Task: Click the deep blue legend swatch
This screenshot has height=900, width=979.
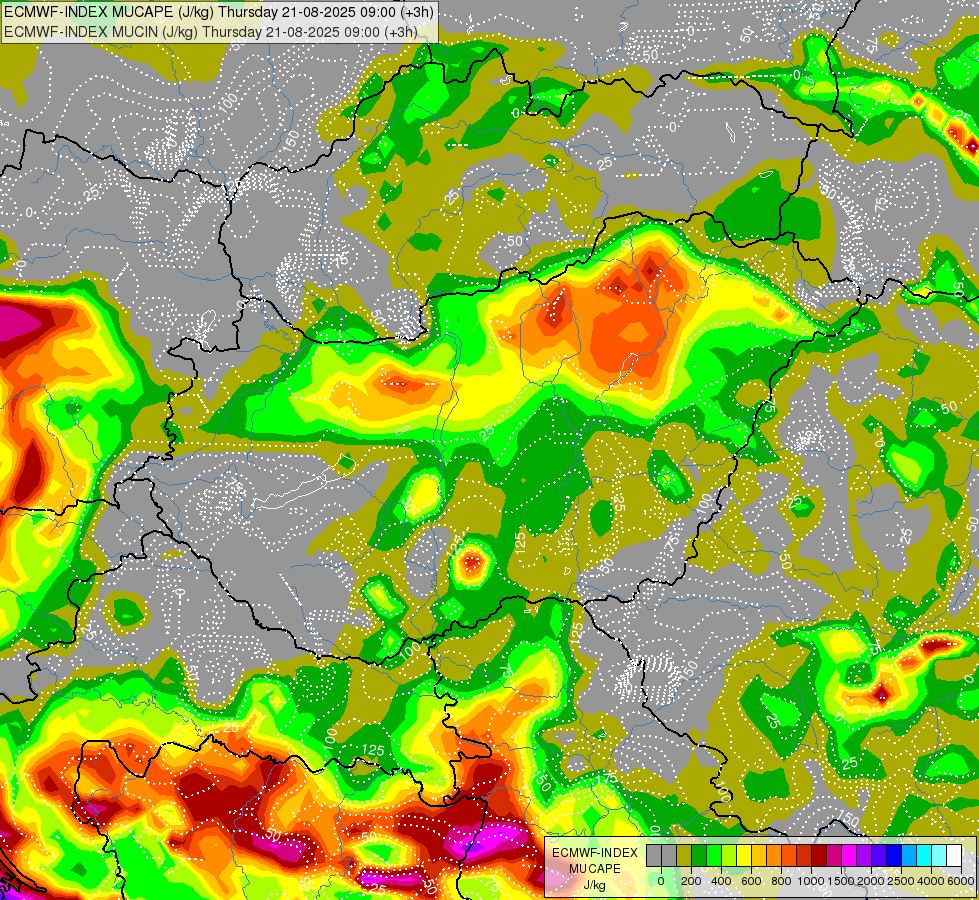Action: coord(895,855)
